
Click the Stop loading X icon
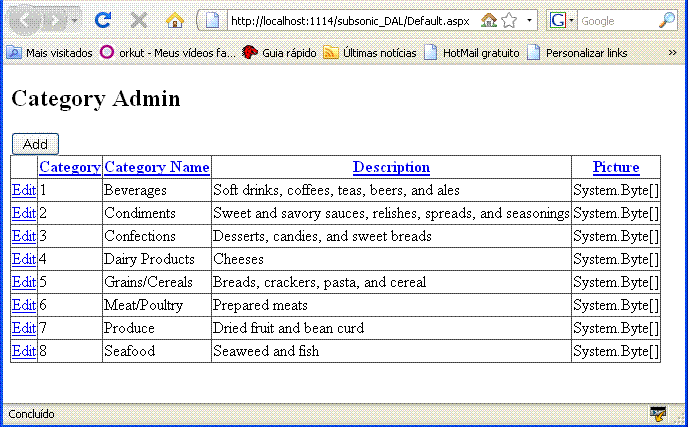139,20
